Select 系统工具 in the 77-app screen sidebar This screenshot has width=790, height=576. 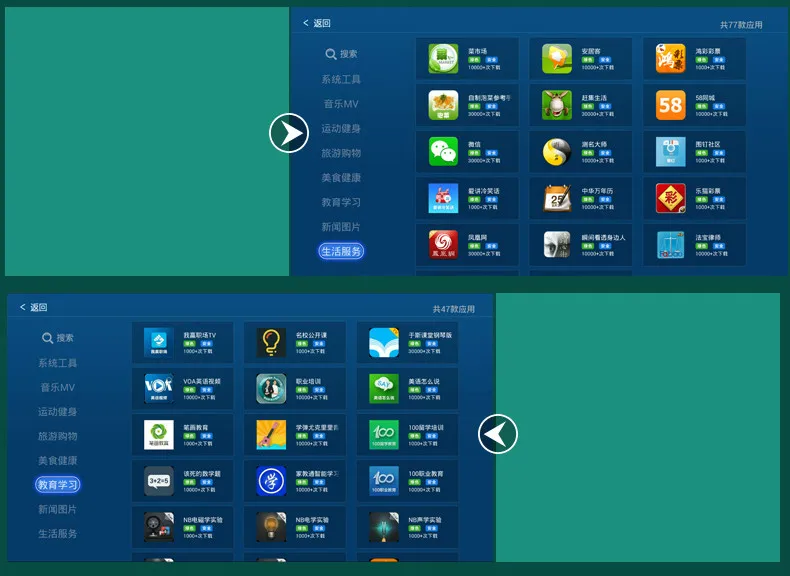(341, 80)
